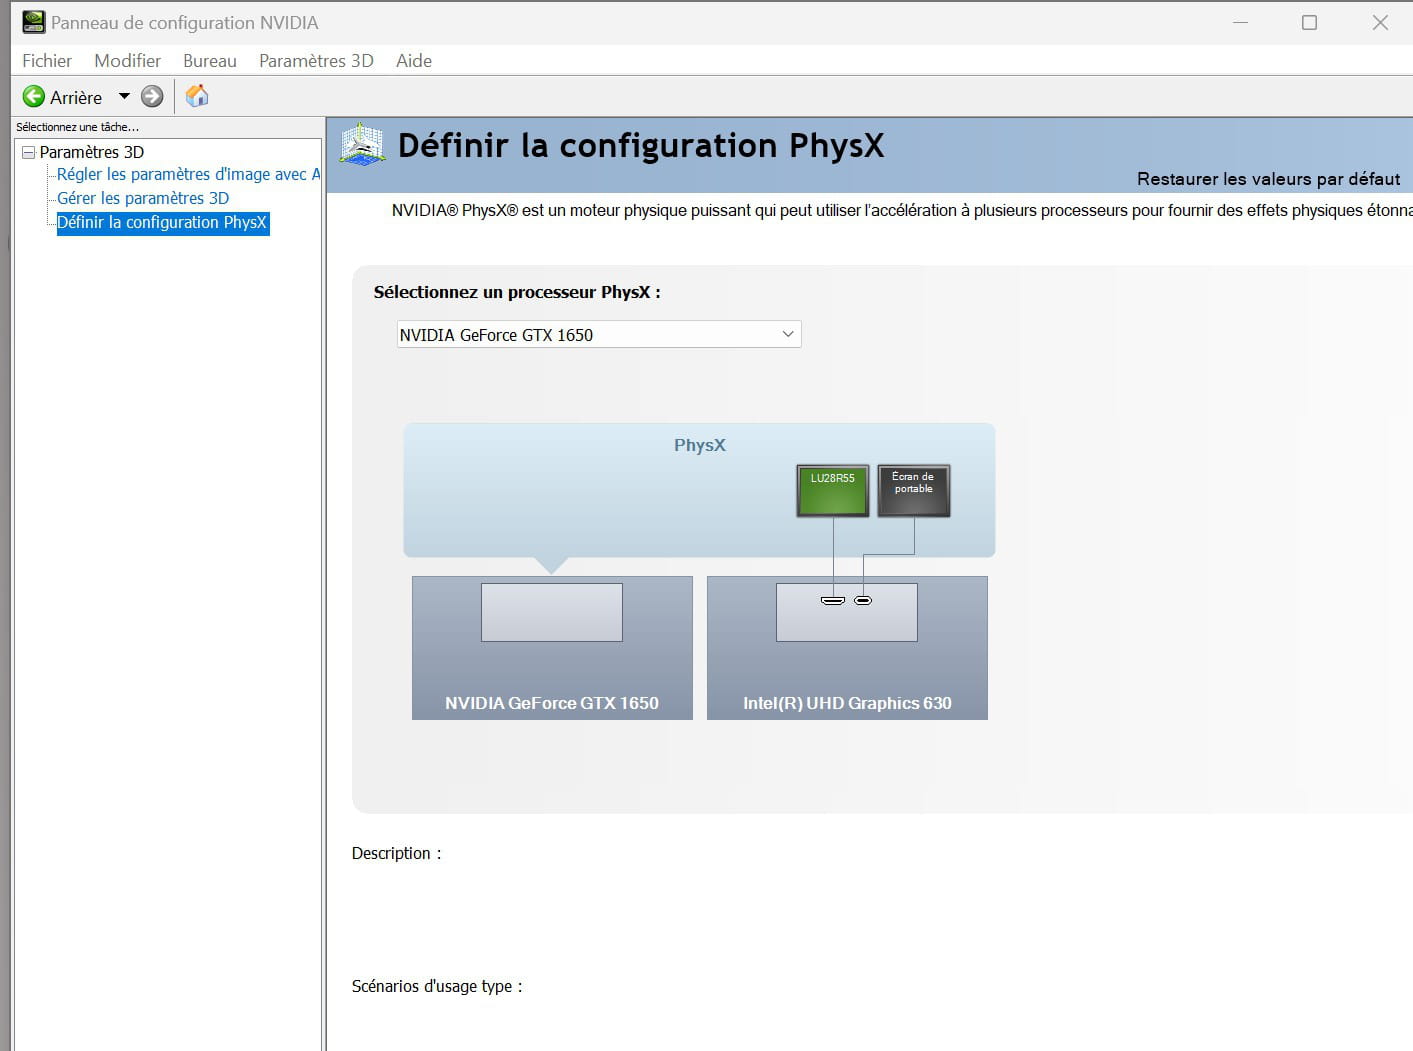Click the NVIDIA logo in title bar
Viewport: 1413px width, 1051px height.
[33, 22]
